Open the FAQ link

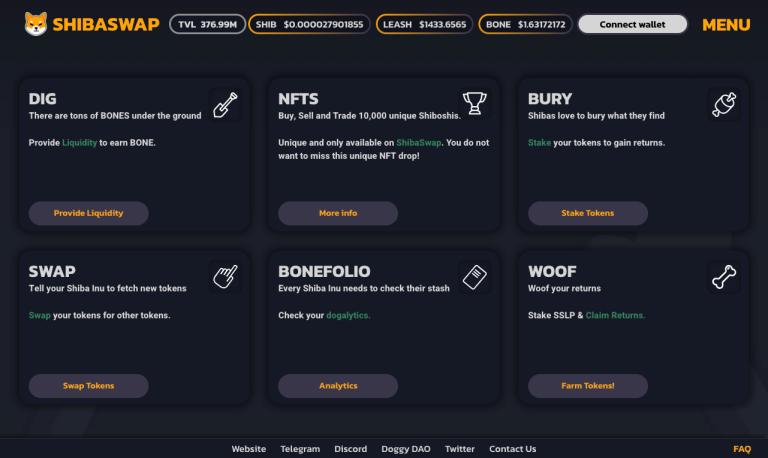742,449
